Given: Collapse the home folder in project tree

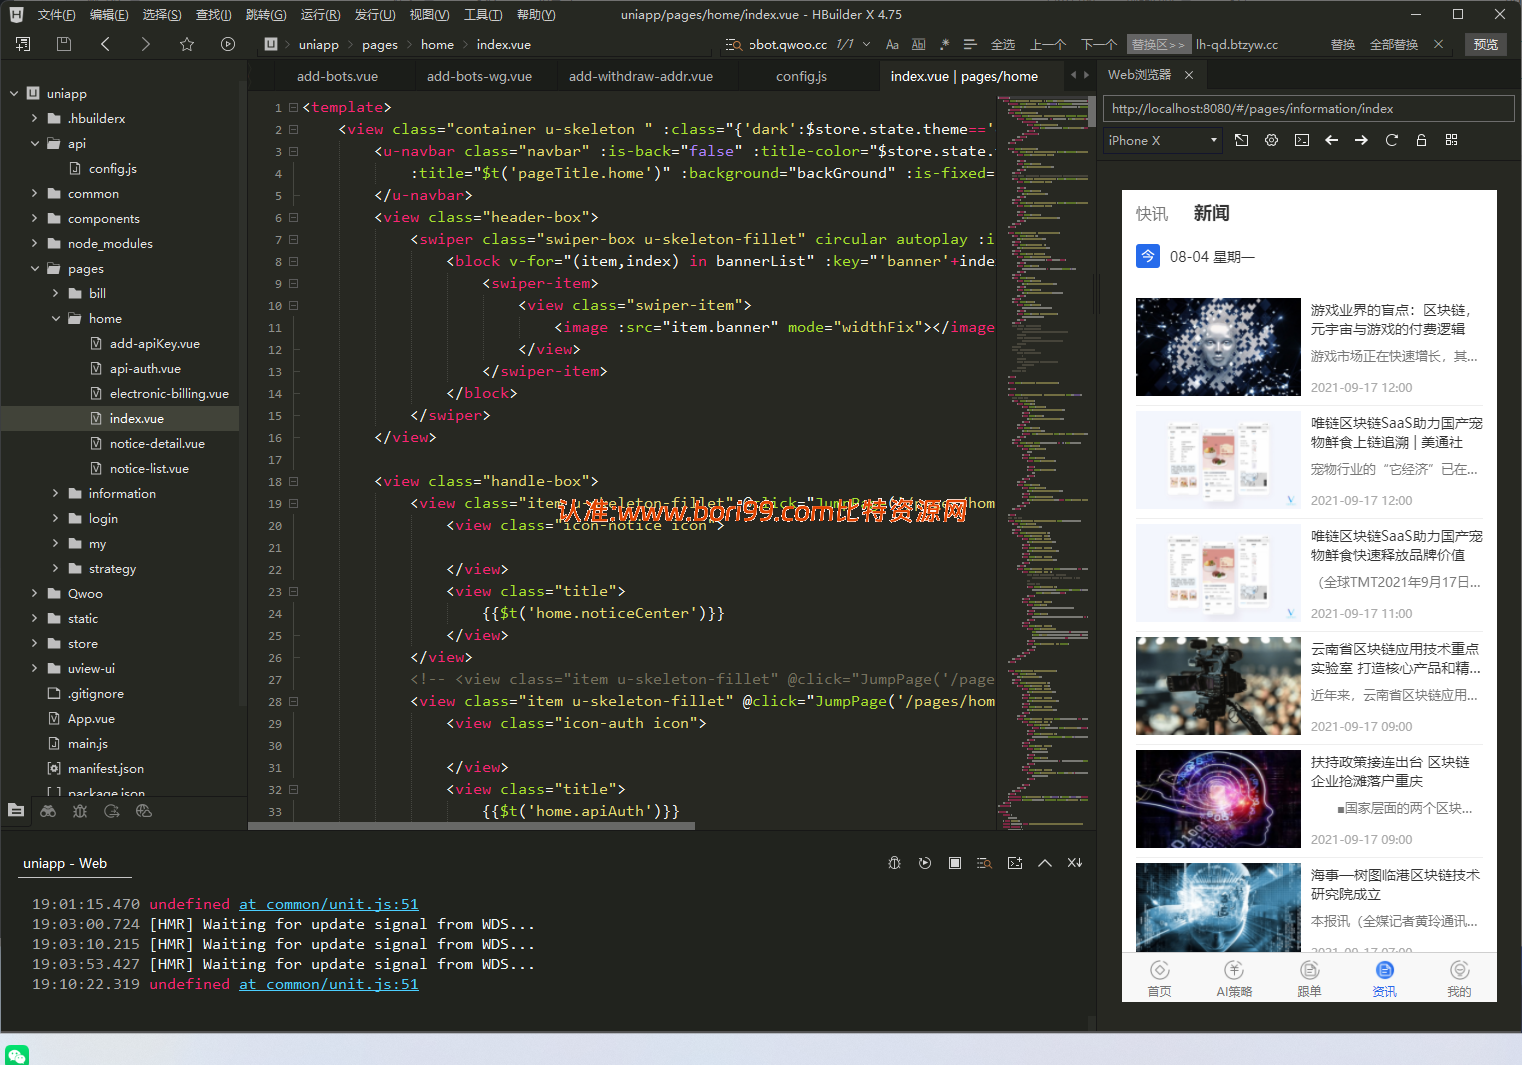Looking at the screenshot, I should tap(55, 318).
